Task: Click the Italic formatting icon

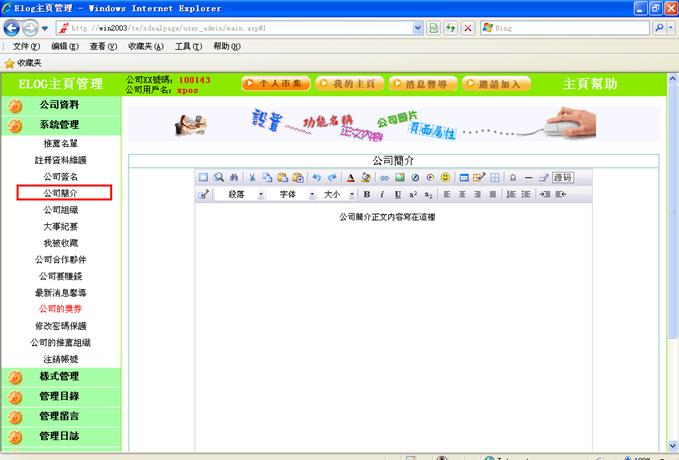Action: (x=382, y=194)
